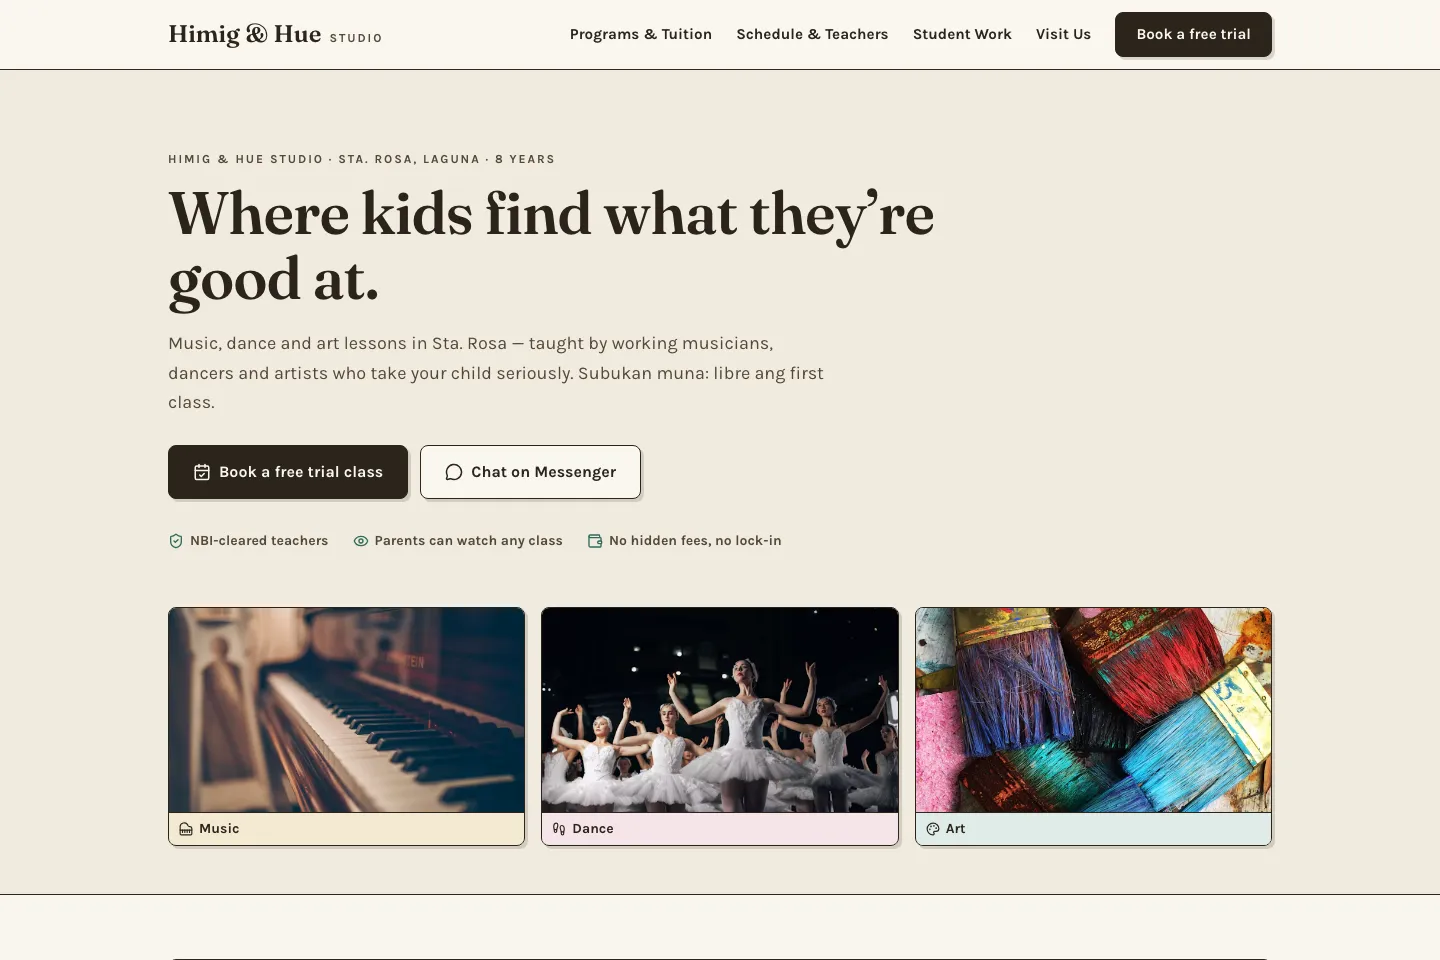This screenshot has height=960, width=1440.
Task: Click the shield icon beside NBI-cleared teachers
Action: (176, 541)
